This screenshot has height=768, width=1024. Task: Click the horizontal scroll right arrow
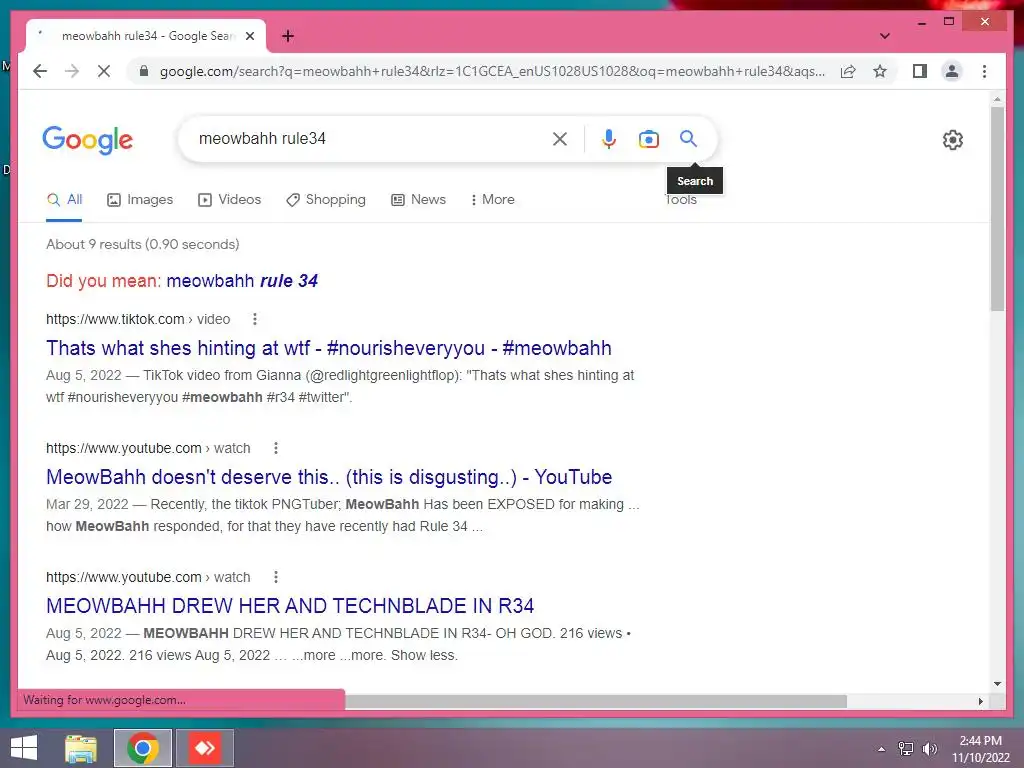[980, 701]
